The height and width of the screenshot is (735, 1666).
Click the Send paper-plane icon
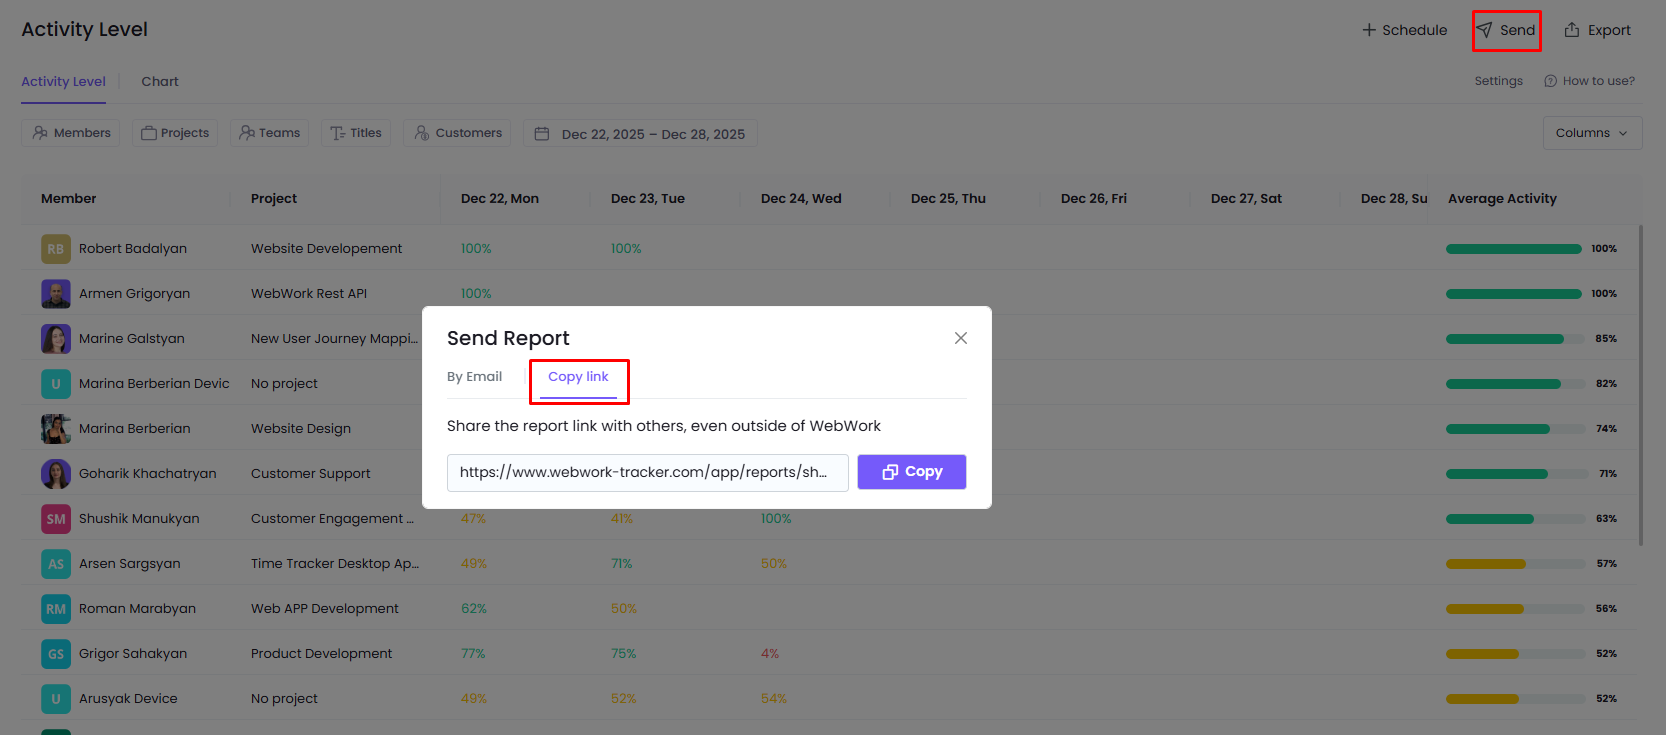coord(1485,30)
